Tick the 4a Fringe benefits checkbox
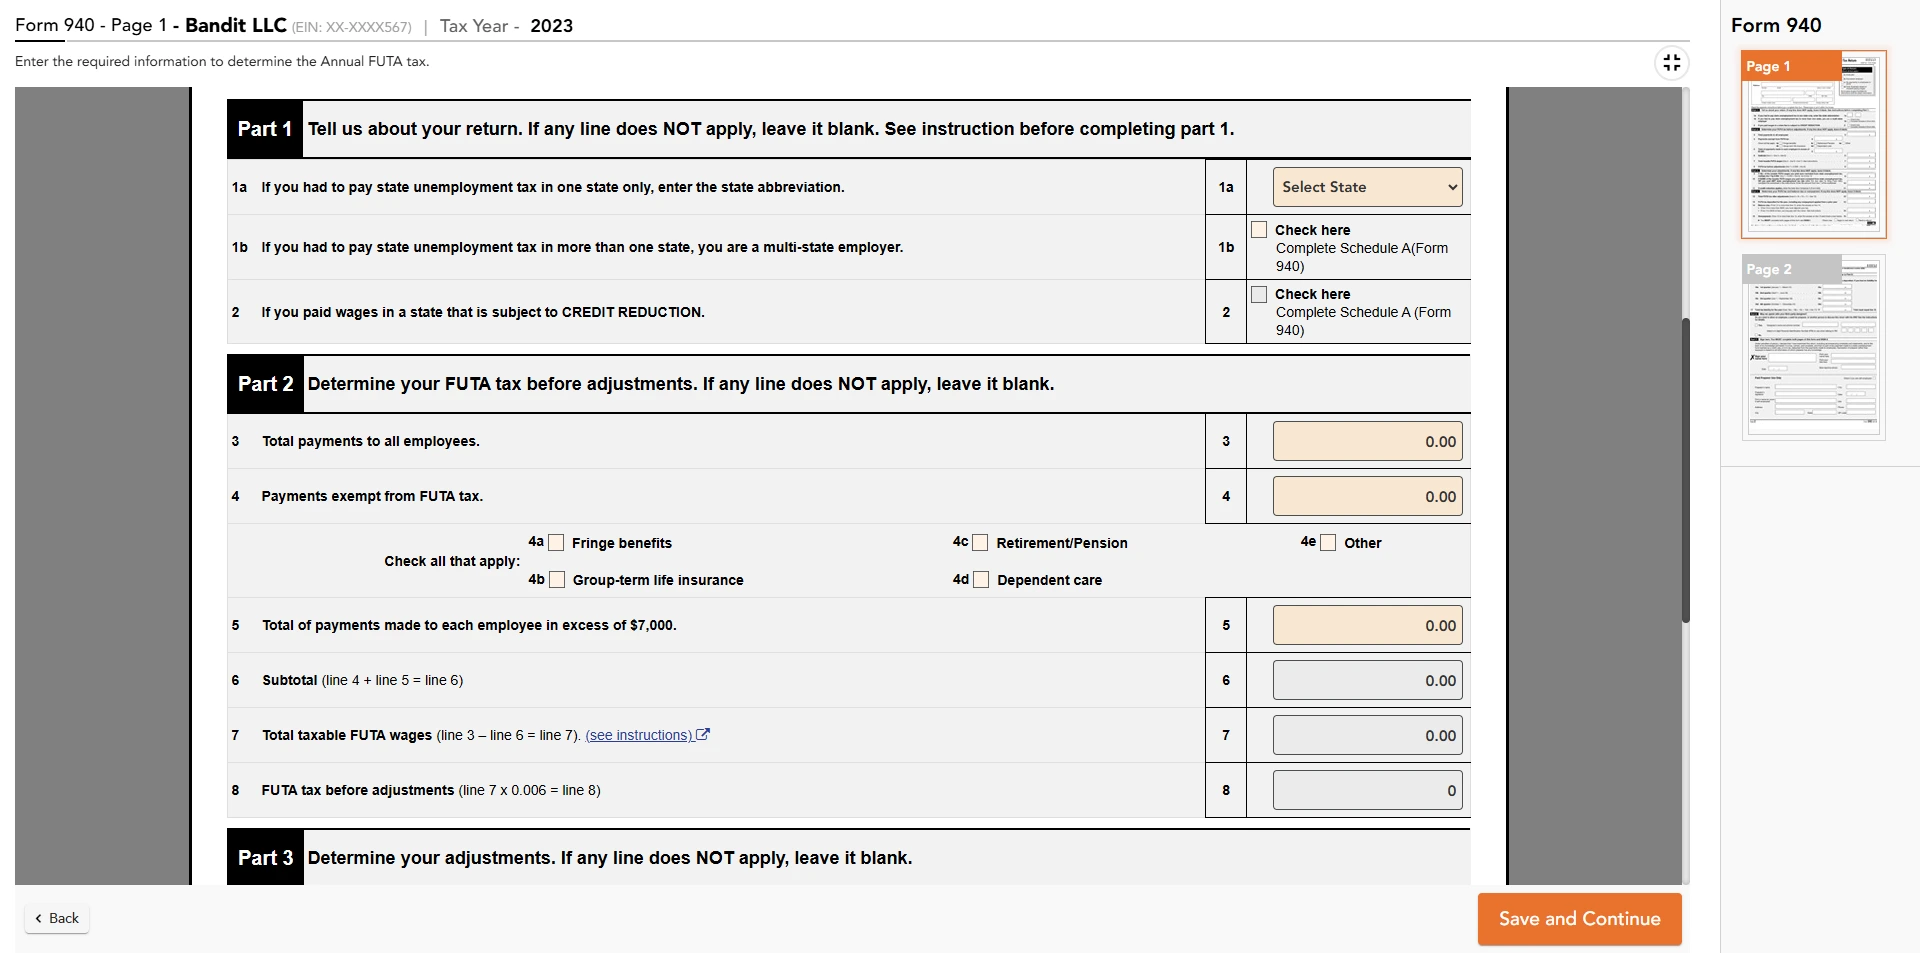The image size is (1920, 953). point(556,543)
